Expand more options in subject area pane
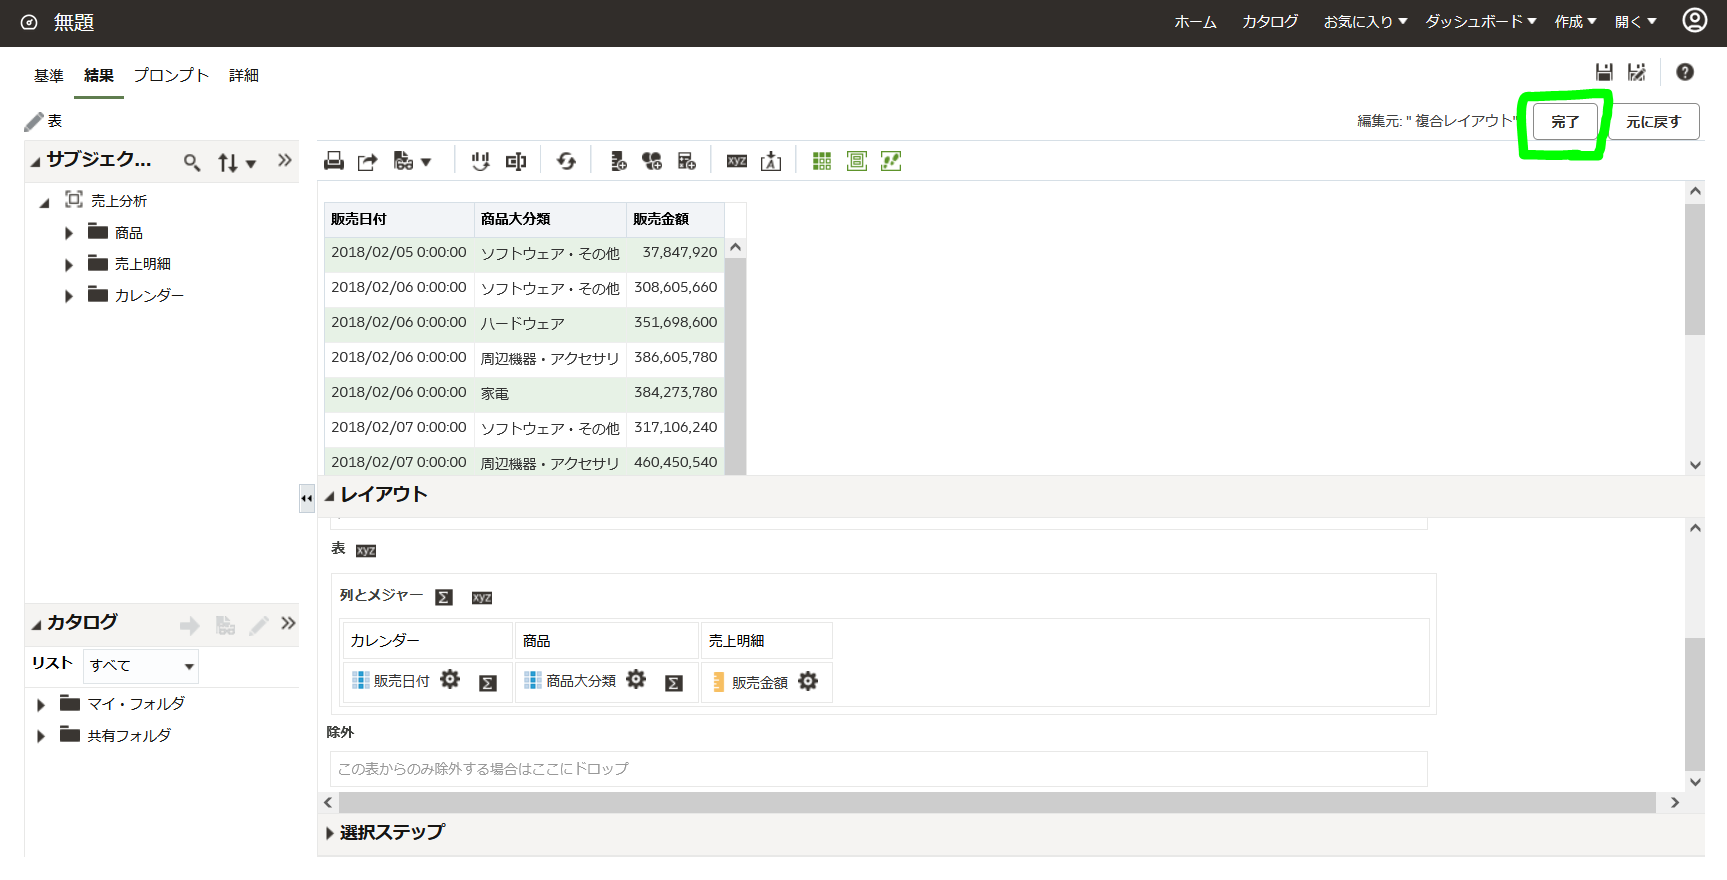 [285, 160]
